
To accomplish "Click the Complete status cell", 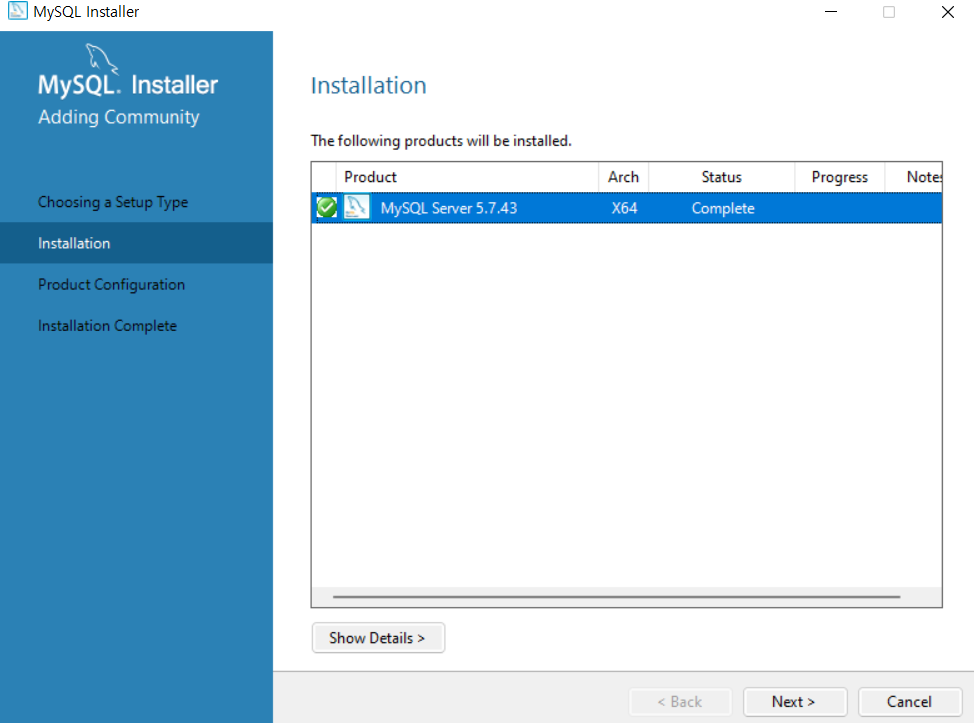I will click(x=723, y=208).
